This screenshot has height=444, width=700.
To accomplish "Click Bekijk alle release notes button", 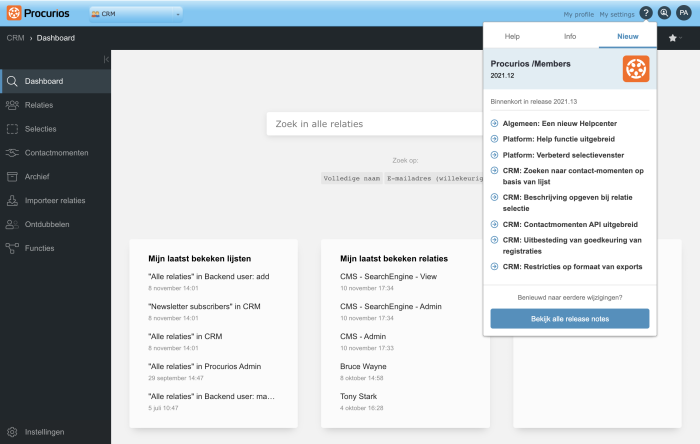I will tap(570, 319).
